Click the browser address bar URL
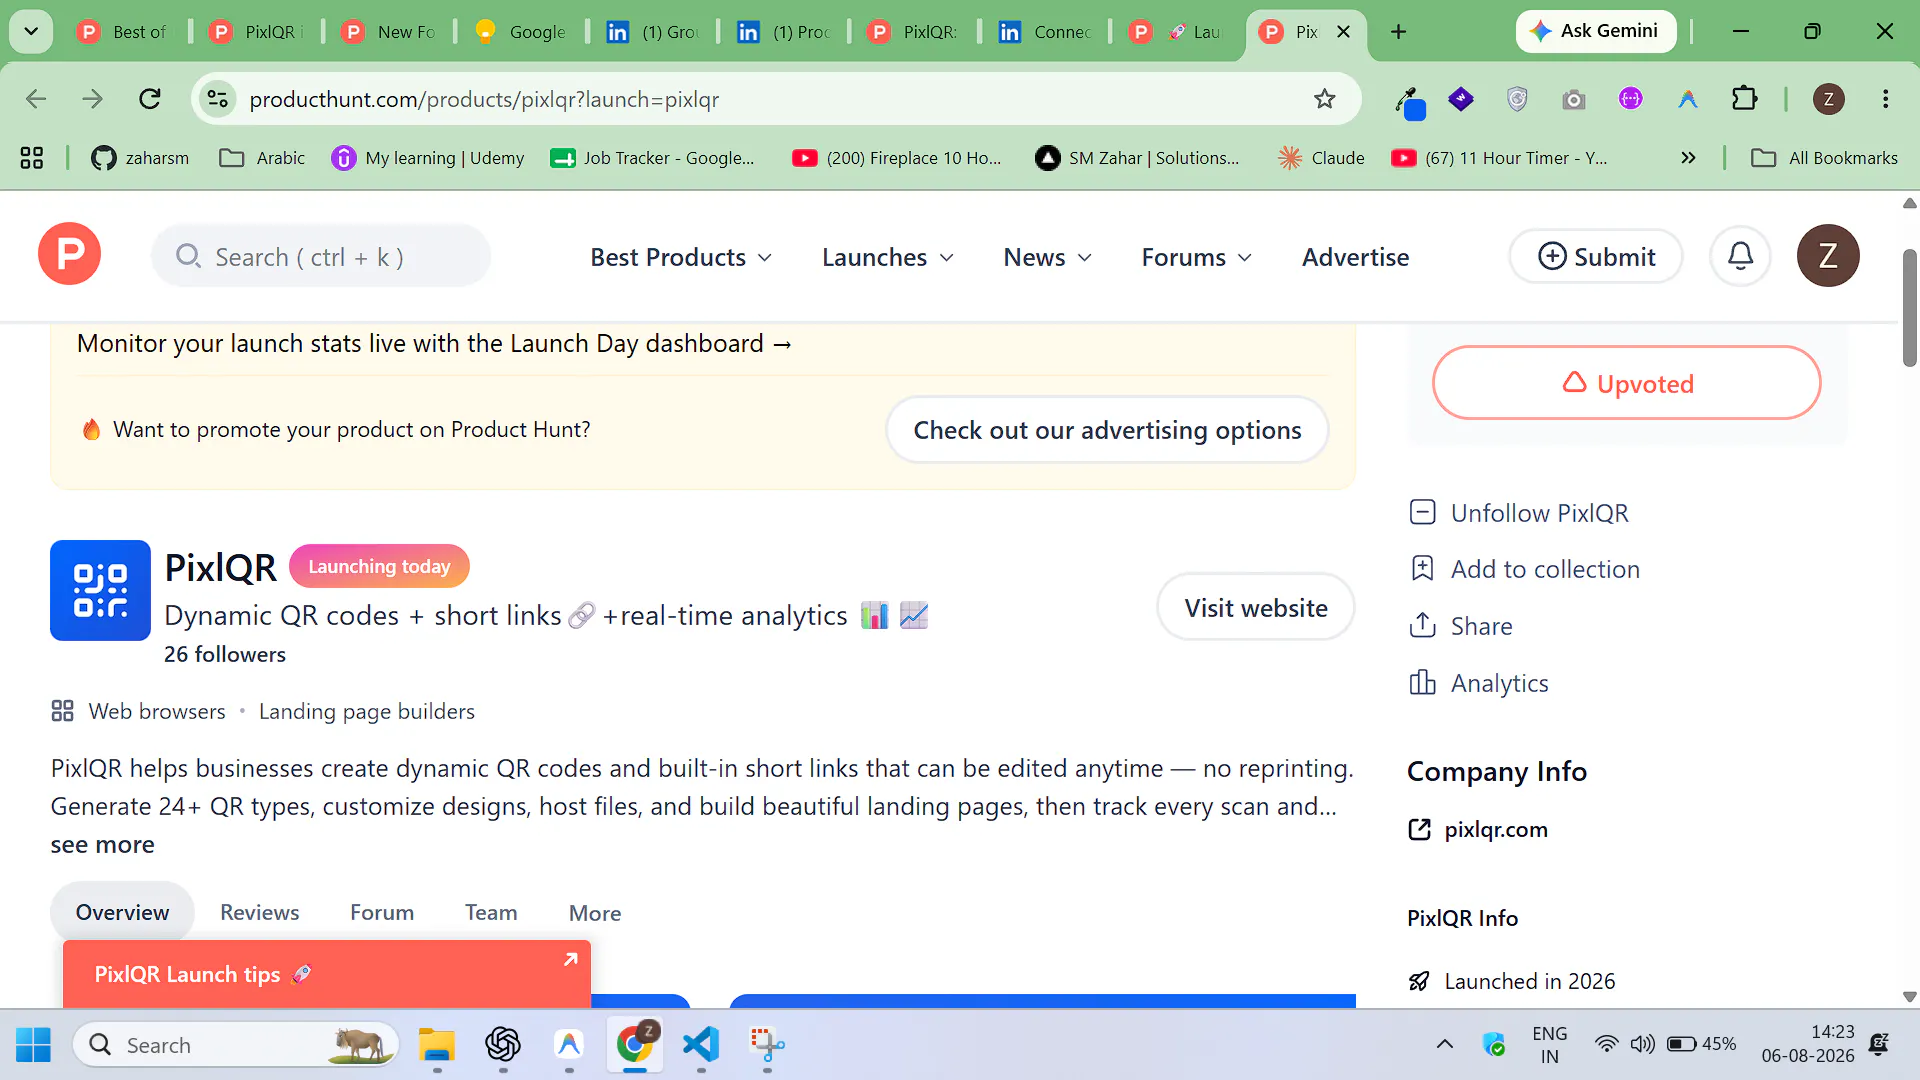Viewport: 1920px width, 1080px height. (x=484, y=99)
